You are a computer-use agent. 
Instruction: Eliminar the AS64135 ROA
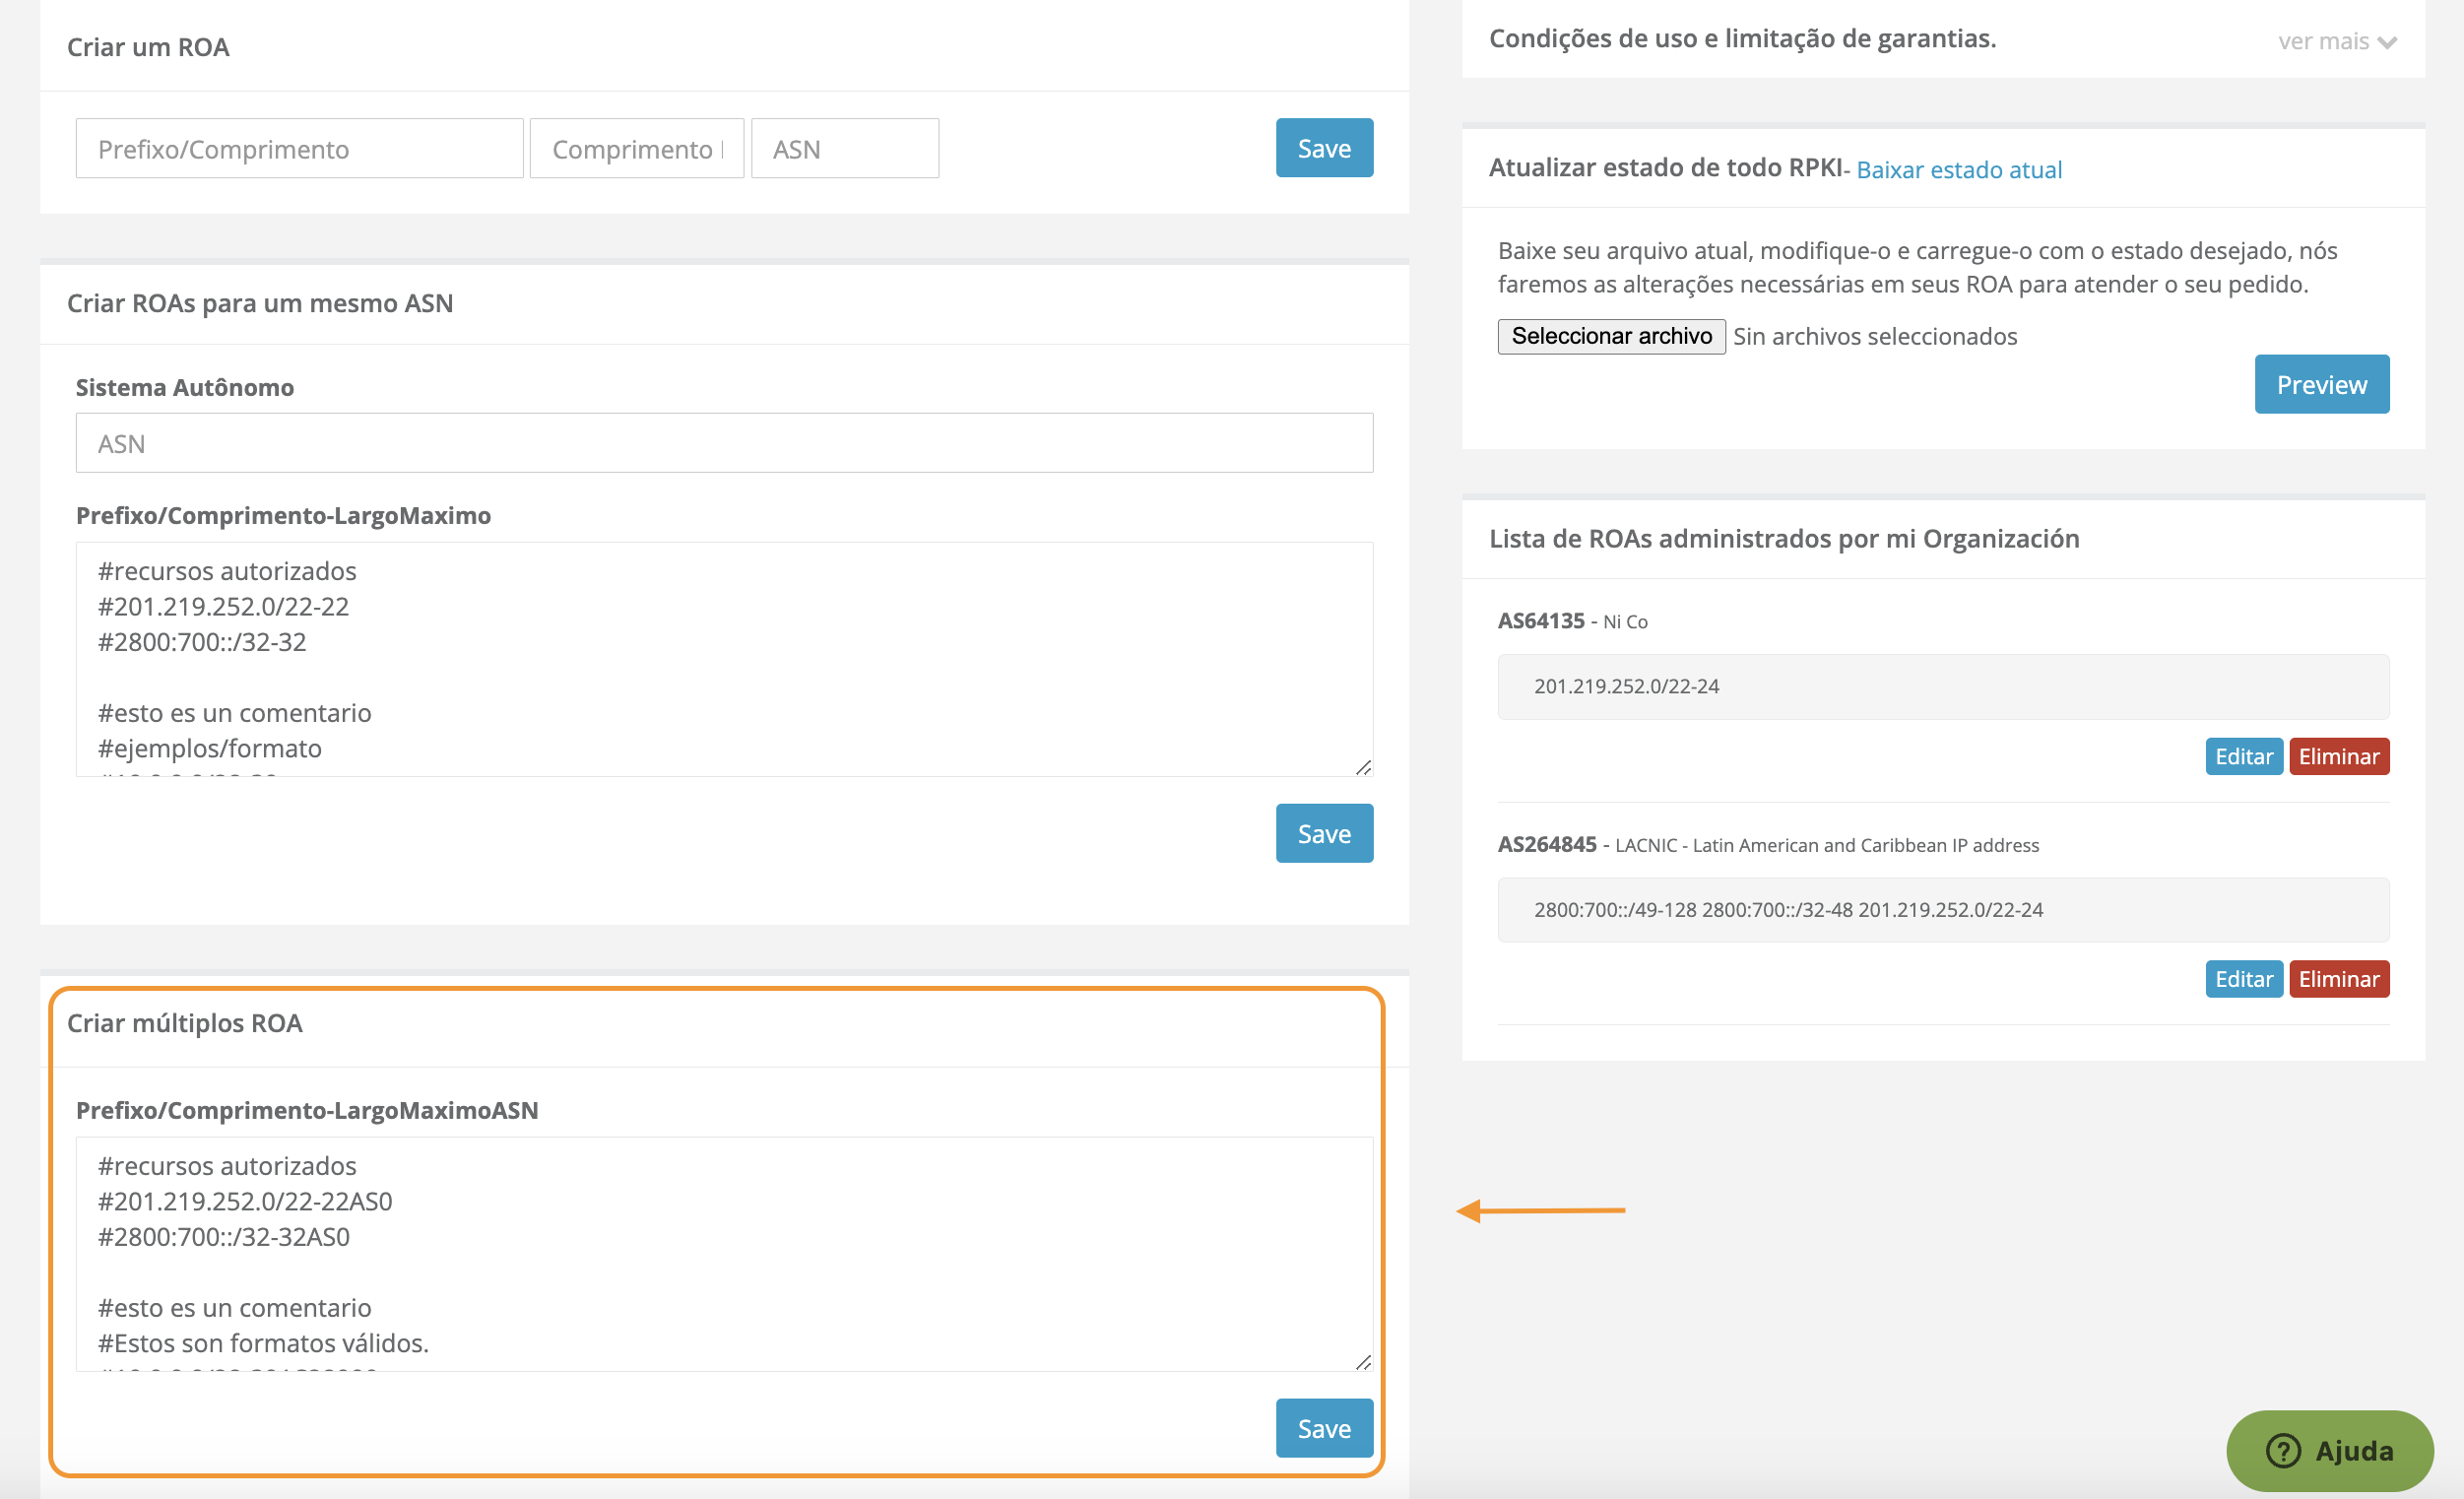point(2337,756)
